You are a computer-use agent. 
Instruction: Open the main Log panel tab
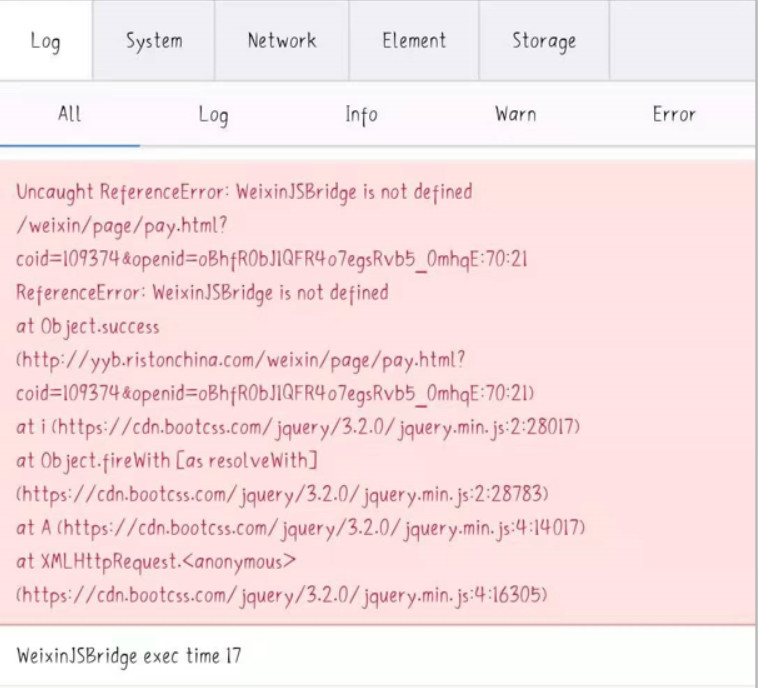pyautogui.click(x=46, y=41)
